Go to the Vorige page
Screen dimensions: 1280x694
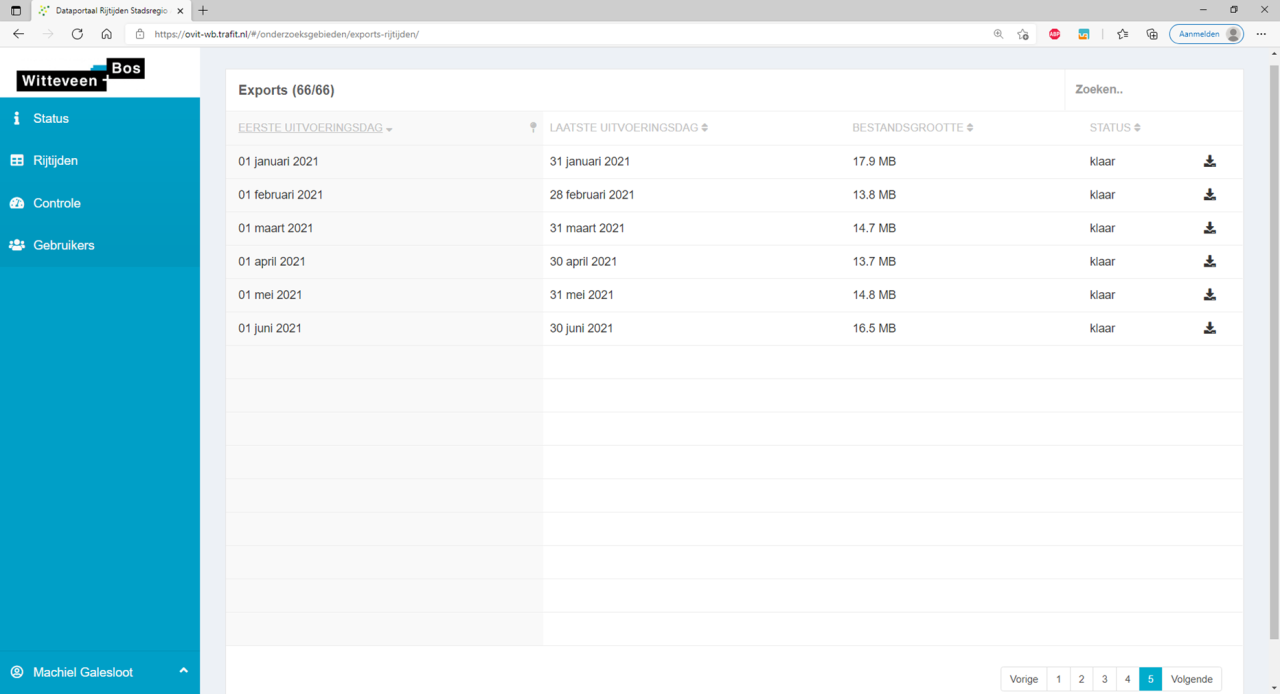(1024, 679)
